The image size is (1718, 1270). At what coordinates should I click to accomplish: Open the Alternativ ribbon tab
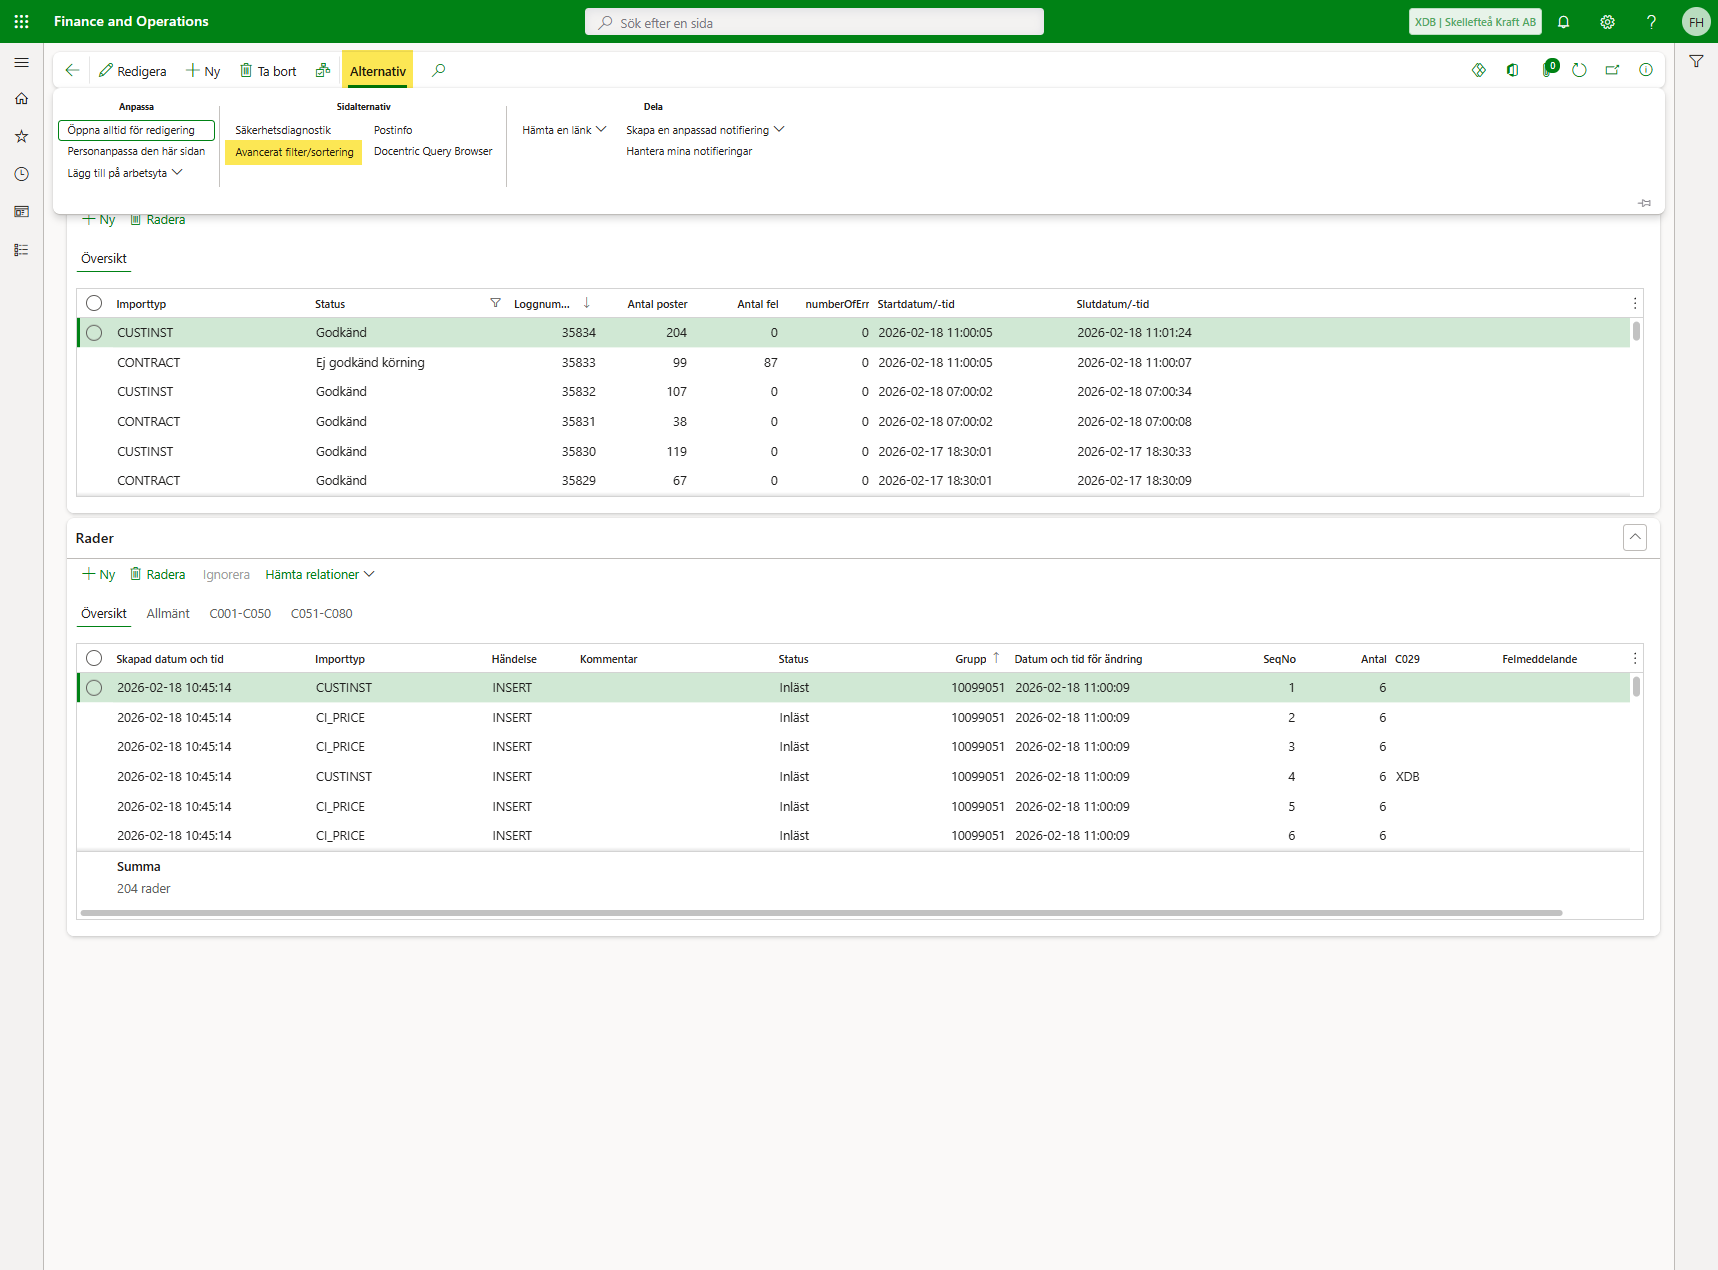click(x=377, y=71)
